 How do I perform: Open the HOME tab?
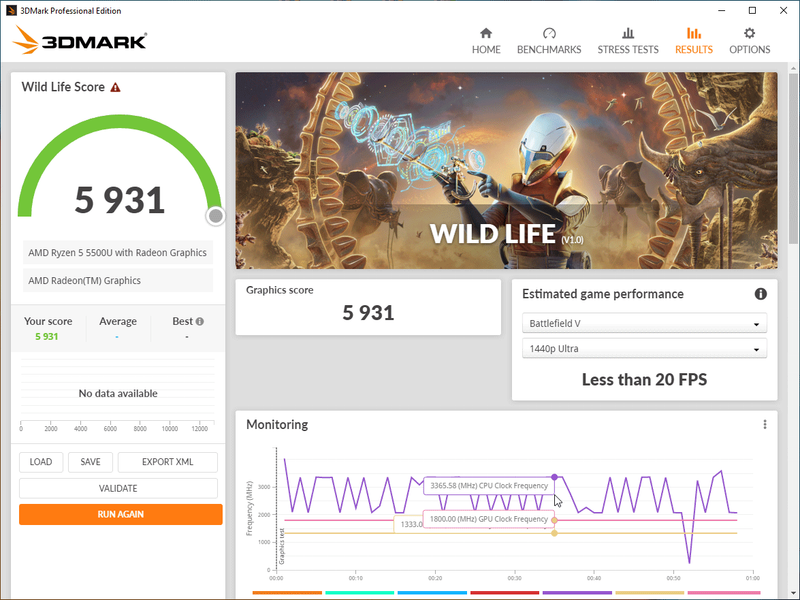486,41
